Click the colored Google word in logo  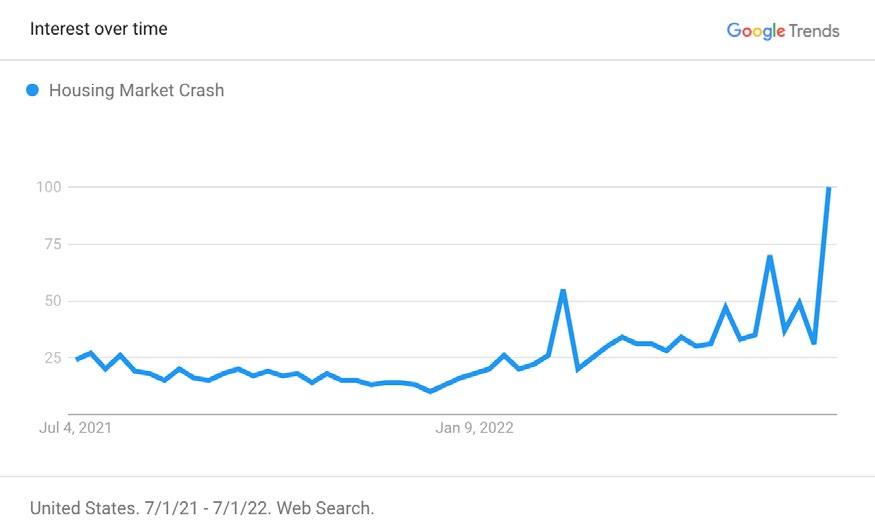[756, 31]
